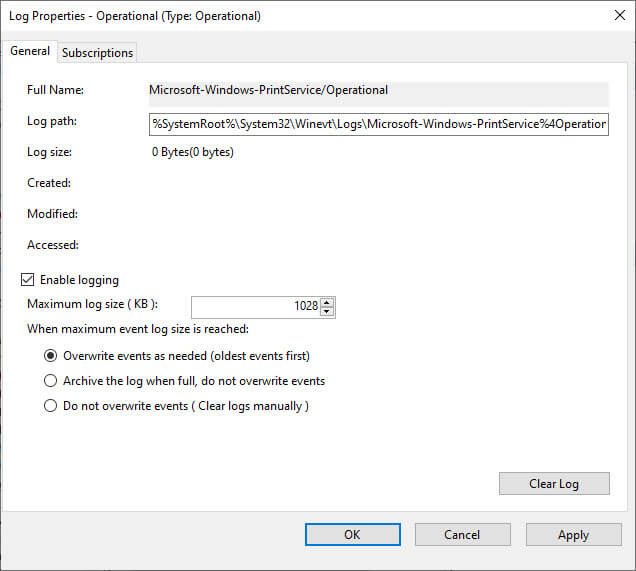Toggle the Enable logging checkbox
The height and width of the screenshot is (571, 636).
coord(28,280)
